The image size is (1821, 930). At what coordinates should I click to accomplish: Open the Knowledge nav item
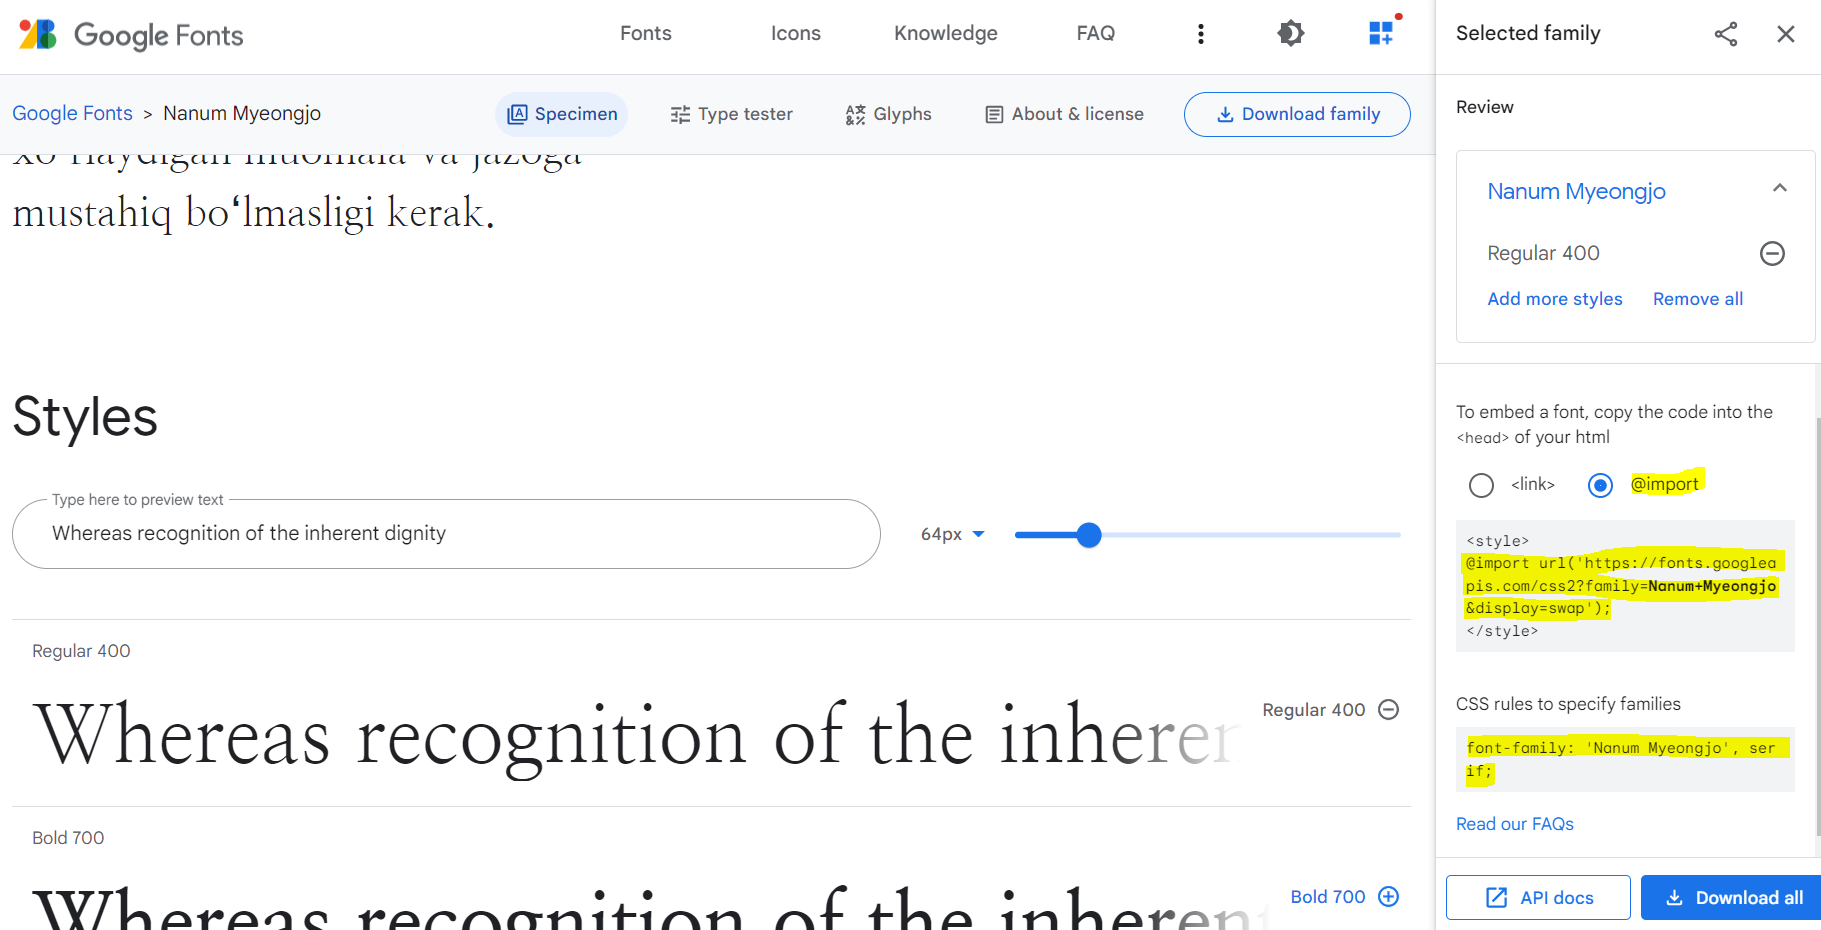(x=946, y=33)
